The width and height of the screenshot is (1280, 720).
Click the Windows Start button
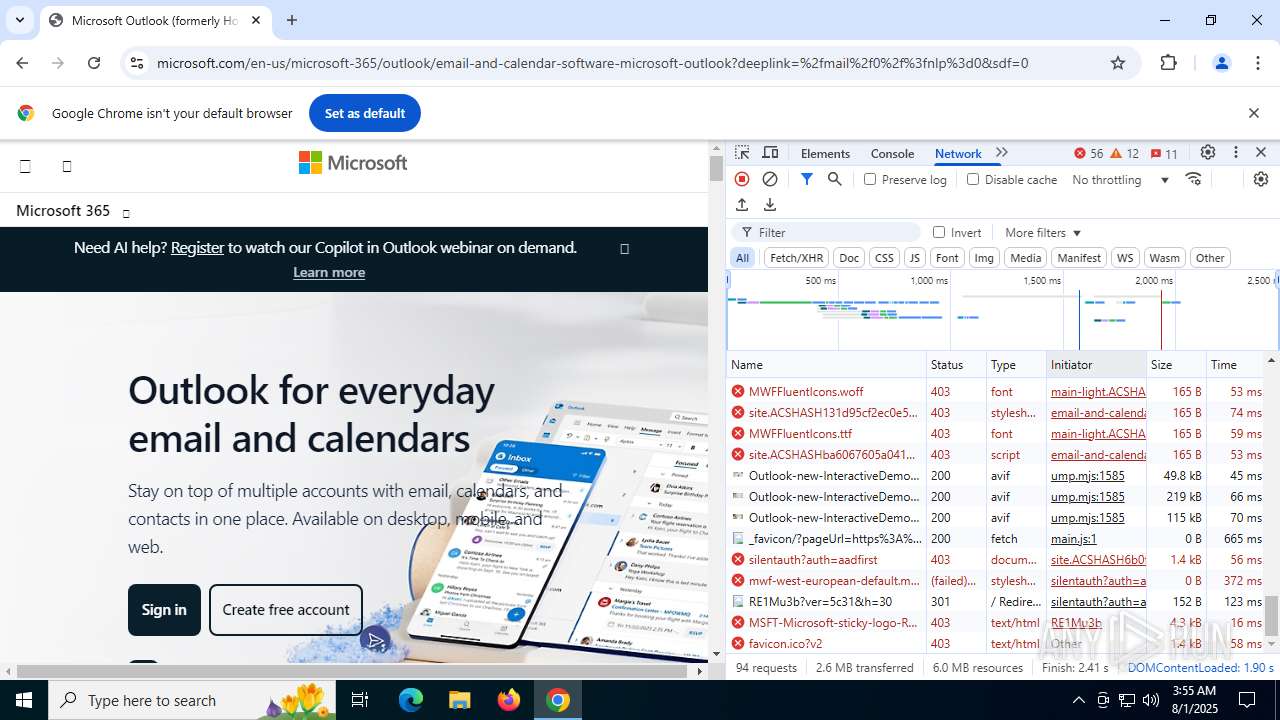click(23, 700)
